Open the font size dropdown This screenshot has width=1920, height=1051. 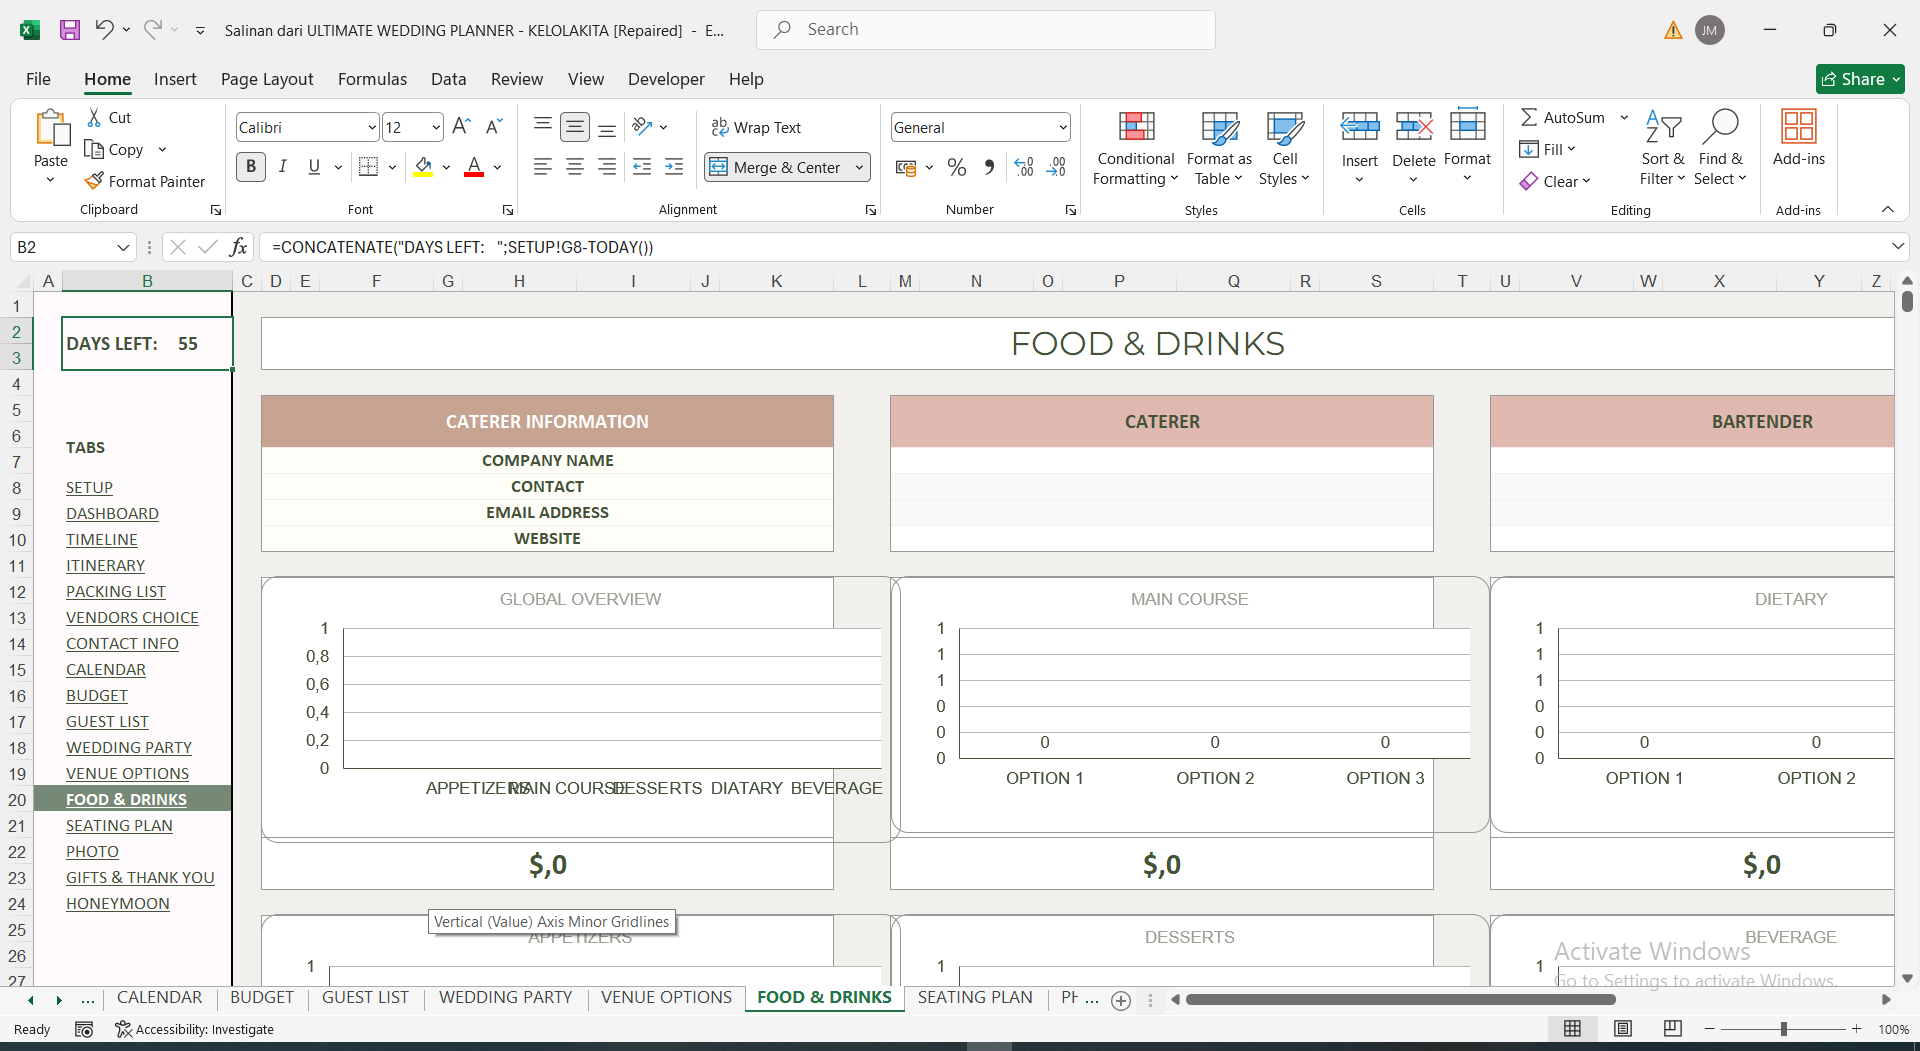pyautogui.click(x=436, y=128)
